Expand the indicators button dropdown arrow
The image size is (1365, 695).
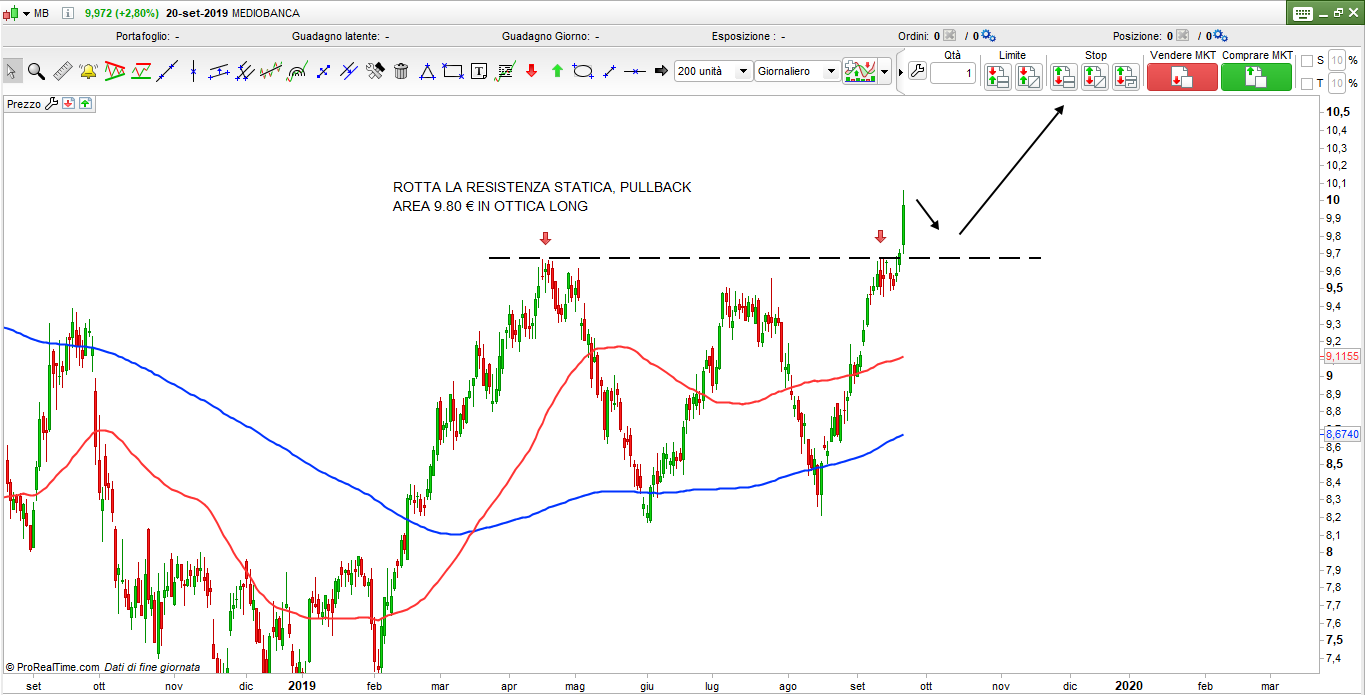click(884, 72)
